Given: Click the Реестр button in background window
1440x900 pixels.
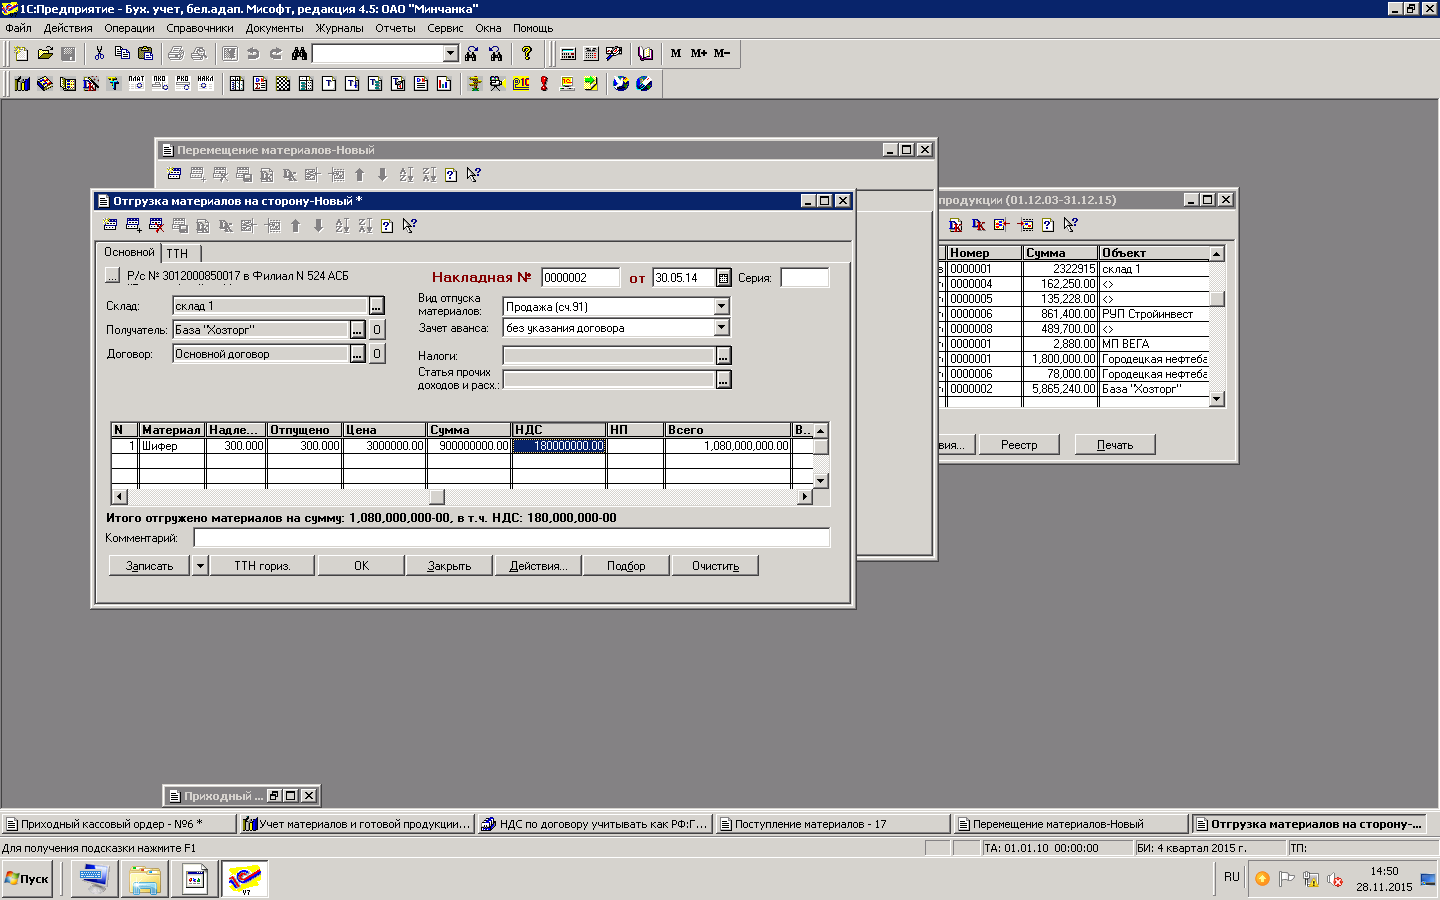Looking at the screenshot, I should [x=1019, y=445].
